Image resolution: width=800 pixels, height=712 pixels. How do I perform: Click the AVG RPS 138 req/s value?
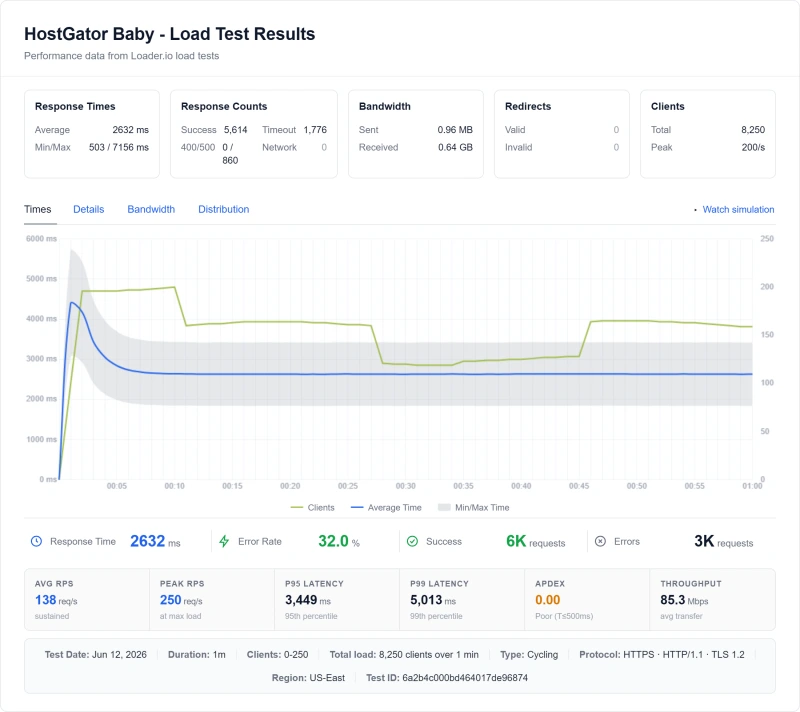(56, 600)
